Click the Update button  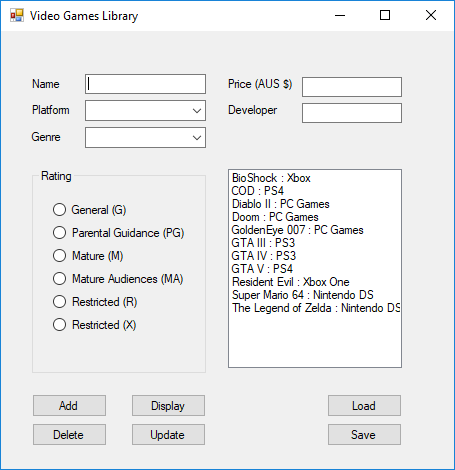click(168, 435)
